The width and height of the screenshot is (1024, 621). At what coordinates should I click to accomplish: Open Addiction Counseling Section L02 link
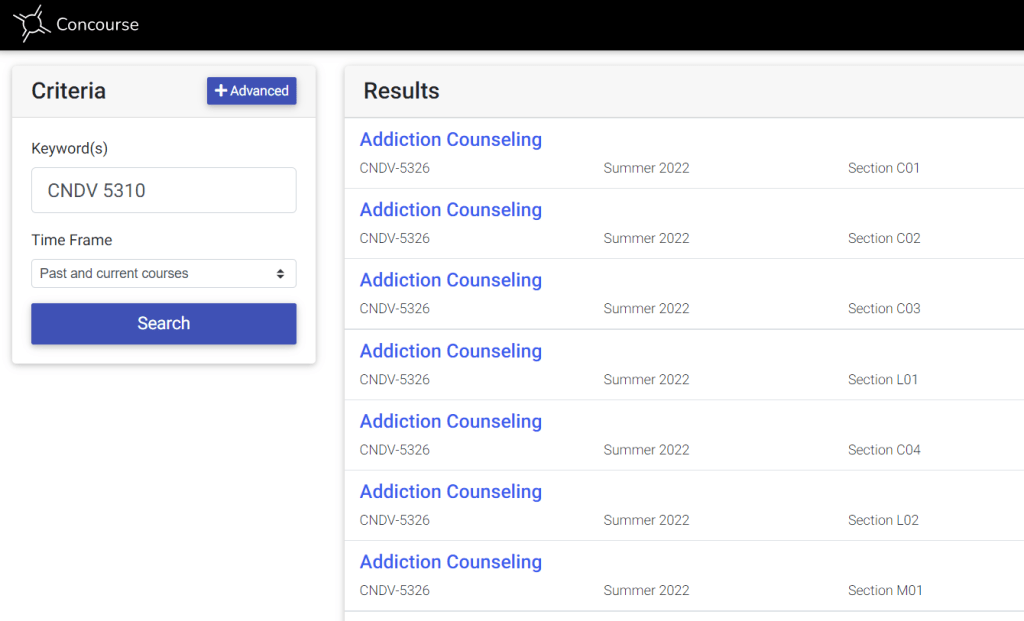click(451, 491)
